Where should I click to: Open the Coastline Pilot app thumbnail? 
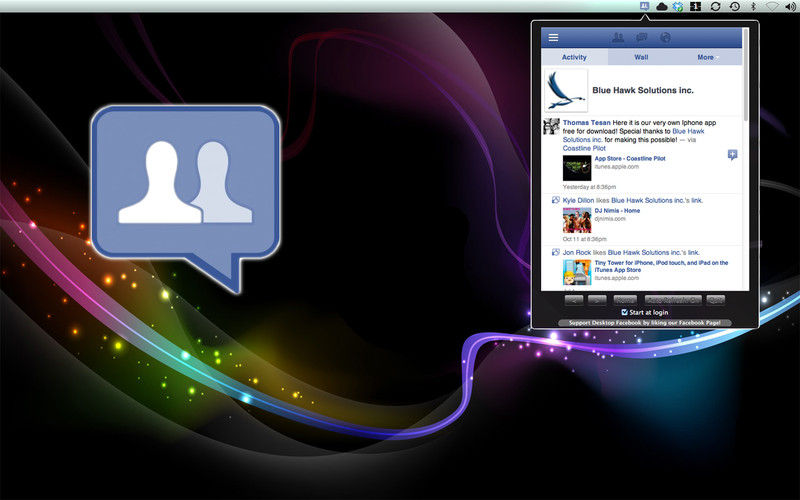pos(577,168)
